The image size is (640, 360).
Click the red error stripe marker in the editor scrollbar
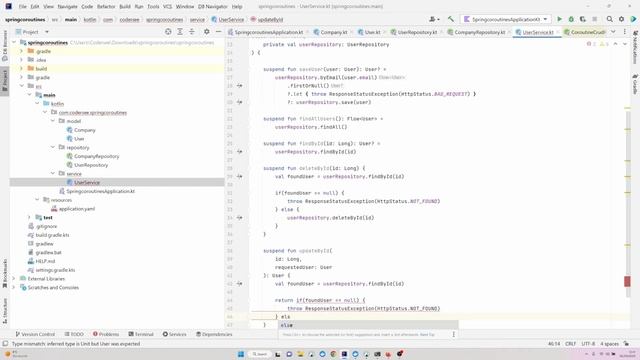tap(627, 281)
